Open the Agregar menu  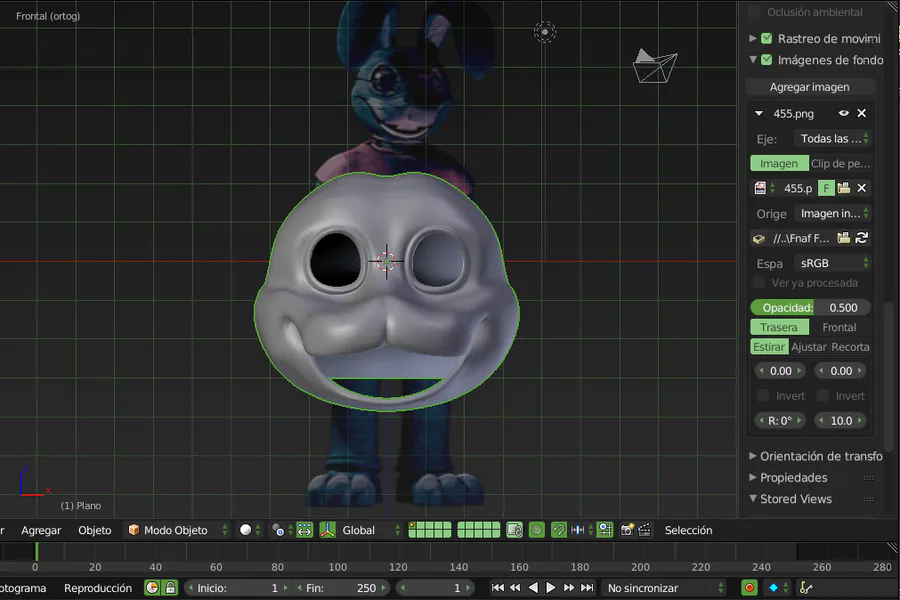coord(41,530)
